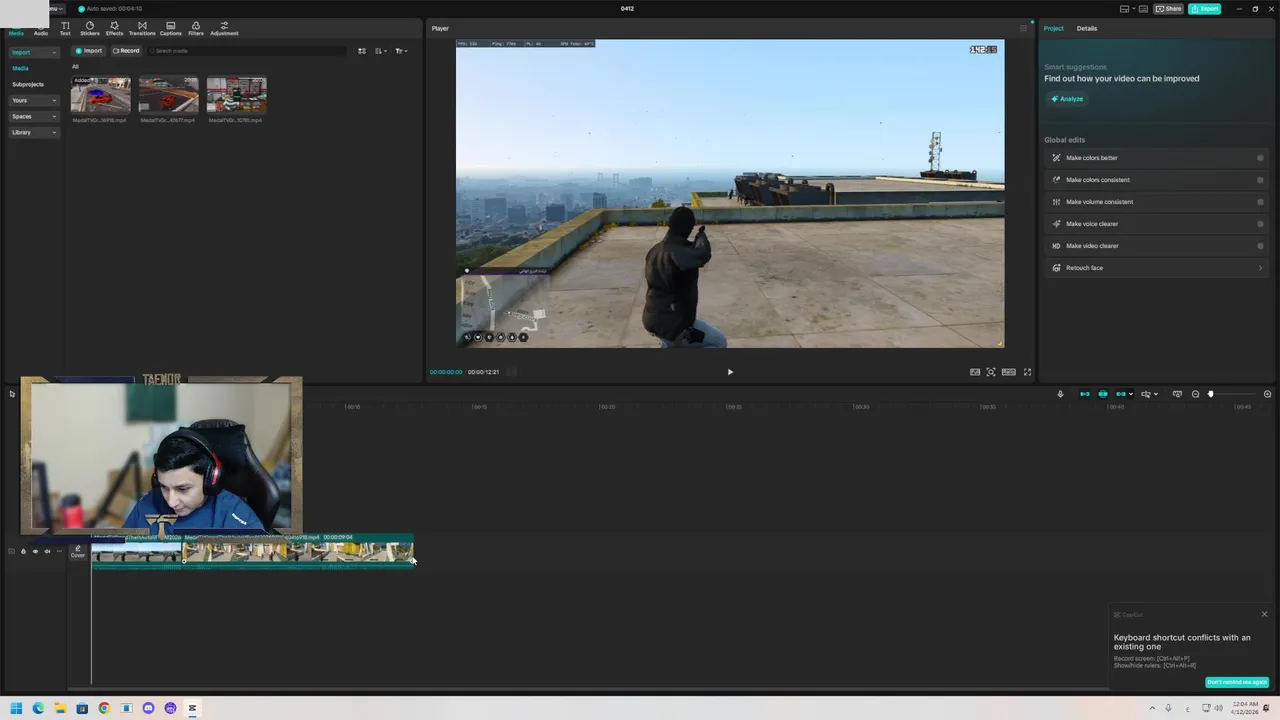Enable Make colors better

coord(1260,158)
